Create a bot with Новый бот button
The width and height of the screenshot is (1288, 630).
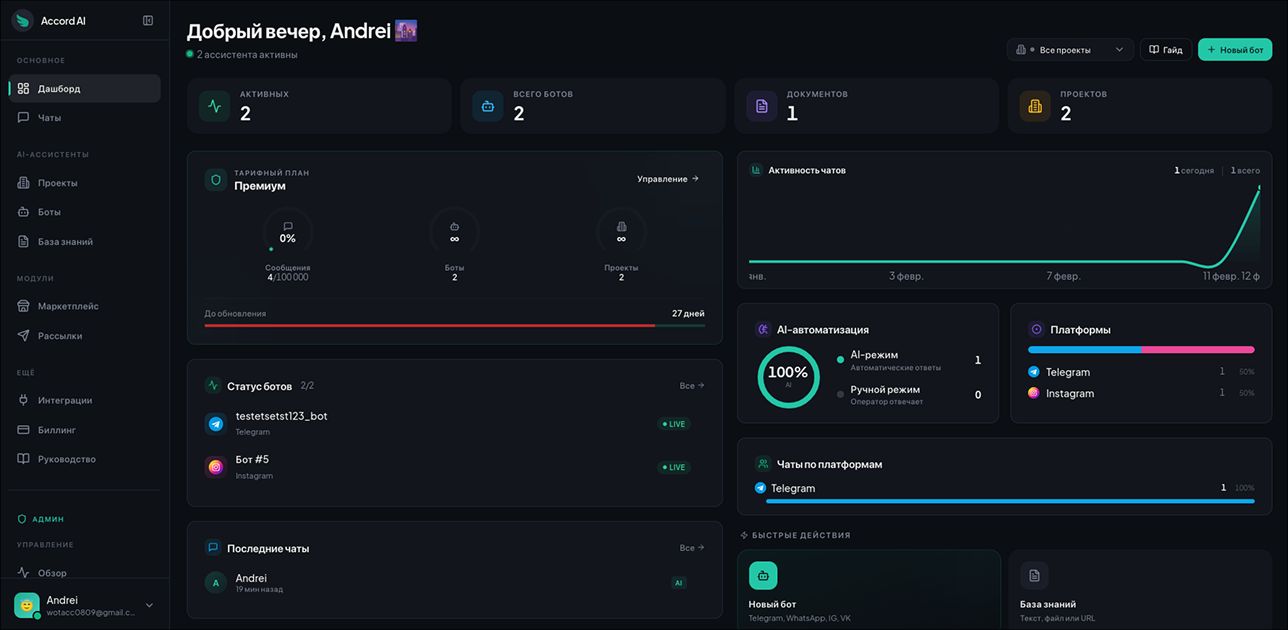pyautogui.click(x=1235, y=49)
